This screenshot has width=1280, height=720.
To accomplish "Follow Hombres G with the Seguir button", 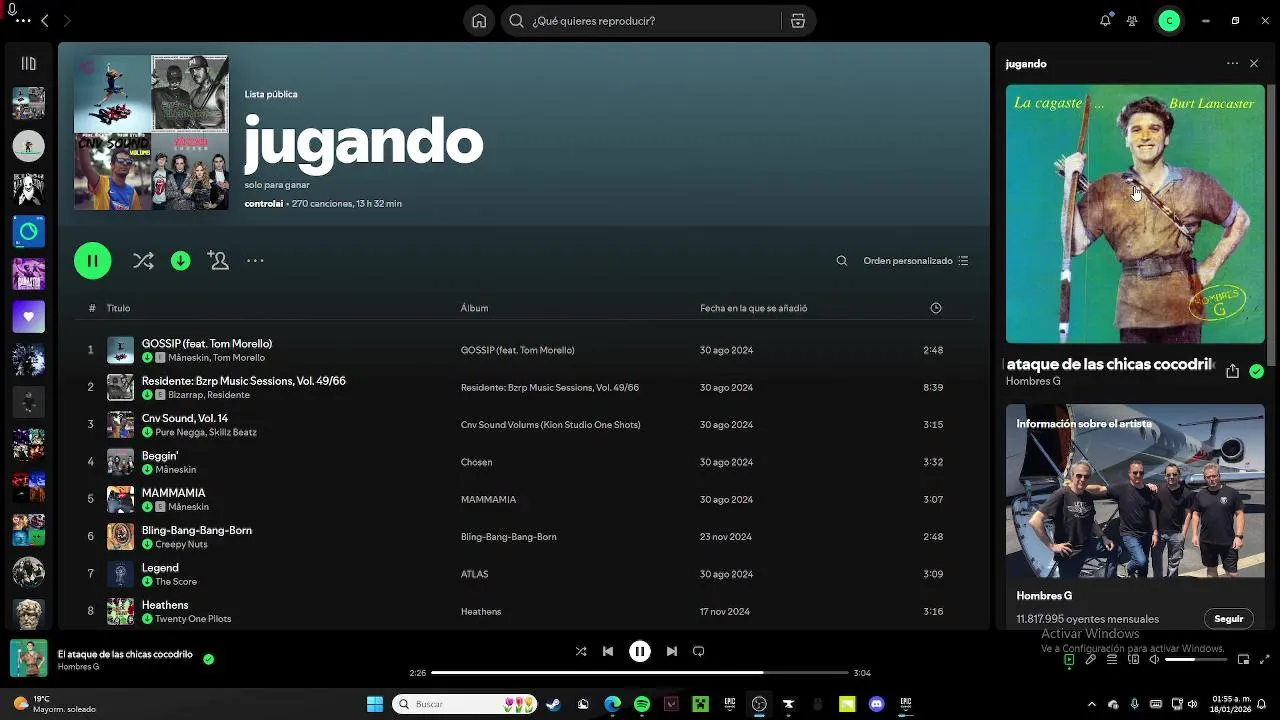I will [x=1228, y=619].
